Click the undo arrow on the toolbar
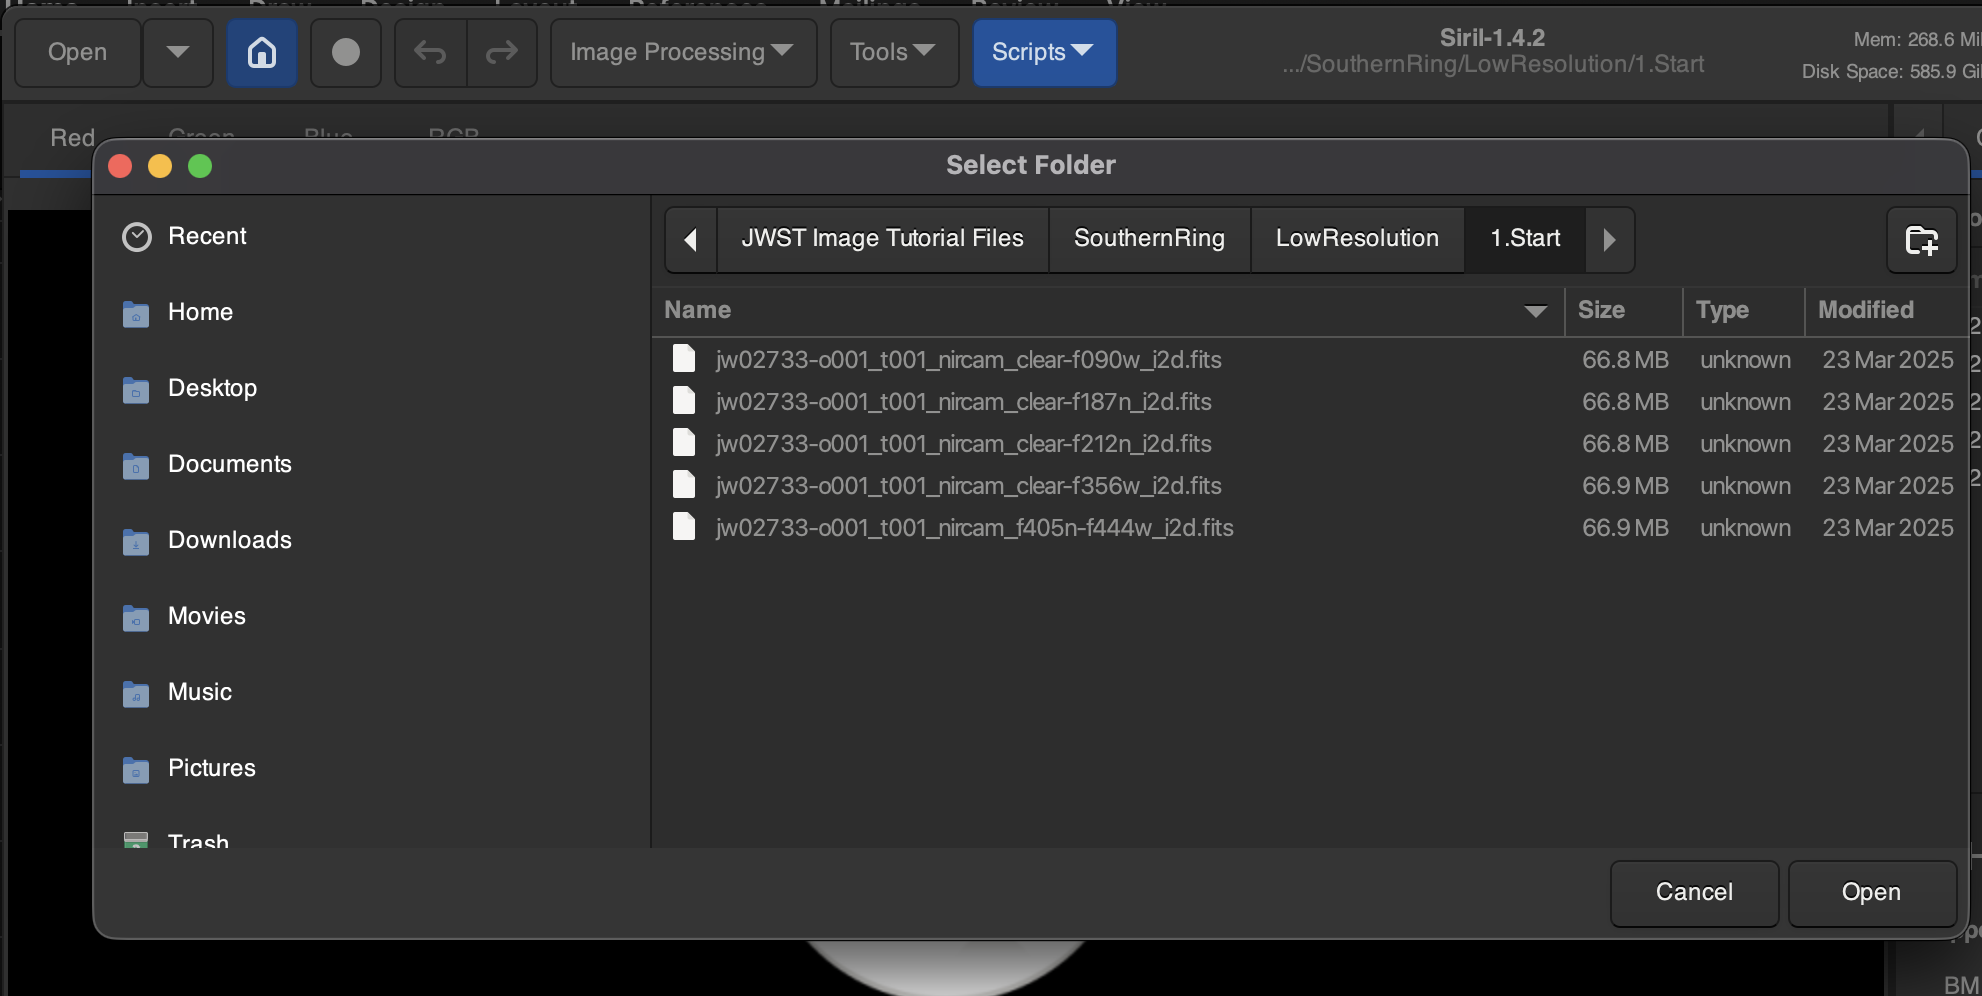Image resolution: width=1982 pixels, height=996 pixels. [429, 52]
